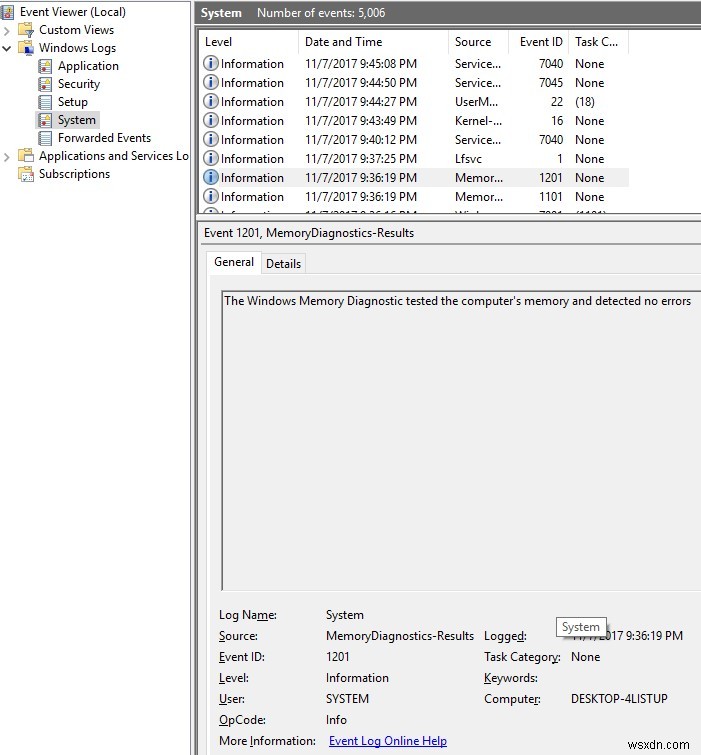Viewport: 701px width, 755px height.
Task: Select the Subscriptions tree item
Action: [x=74, y=174]
